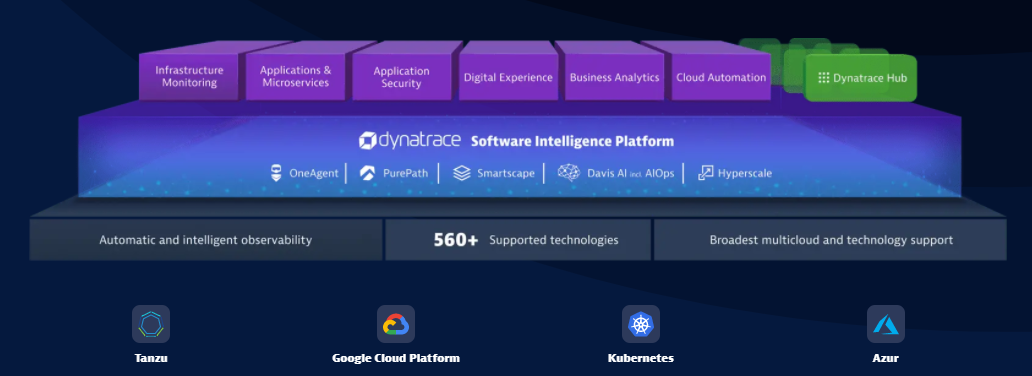The image size is (1032, 376).
Task: Click the Kubernetes caption
Action: (x=641, y=358)
